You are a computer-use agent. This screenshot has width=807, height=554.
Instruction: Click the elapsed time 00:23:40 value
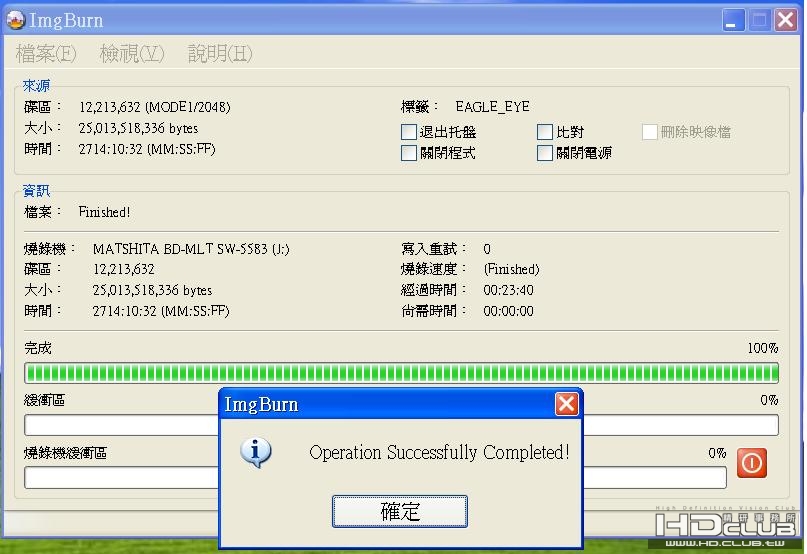point(508,290)
